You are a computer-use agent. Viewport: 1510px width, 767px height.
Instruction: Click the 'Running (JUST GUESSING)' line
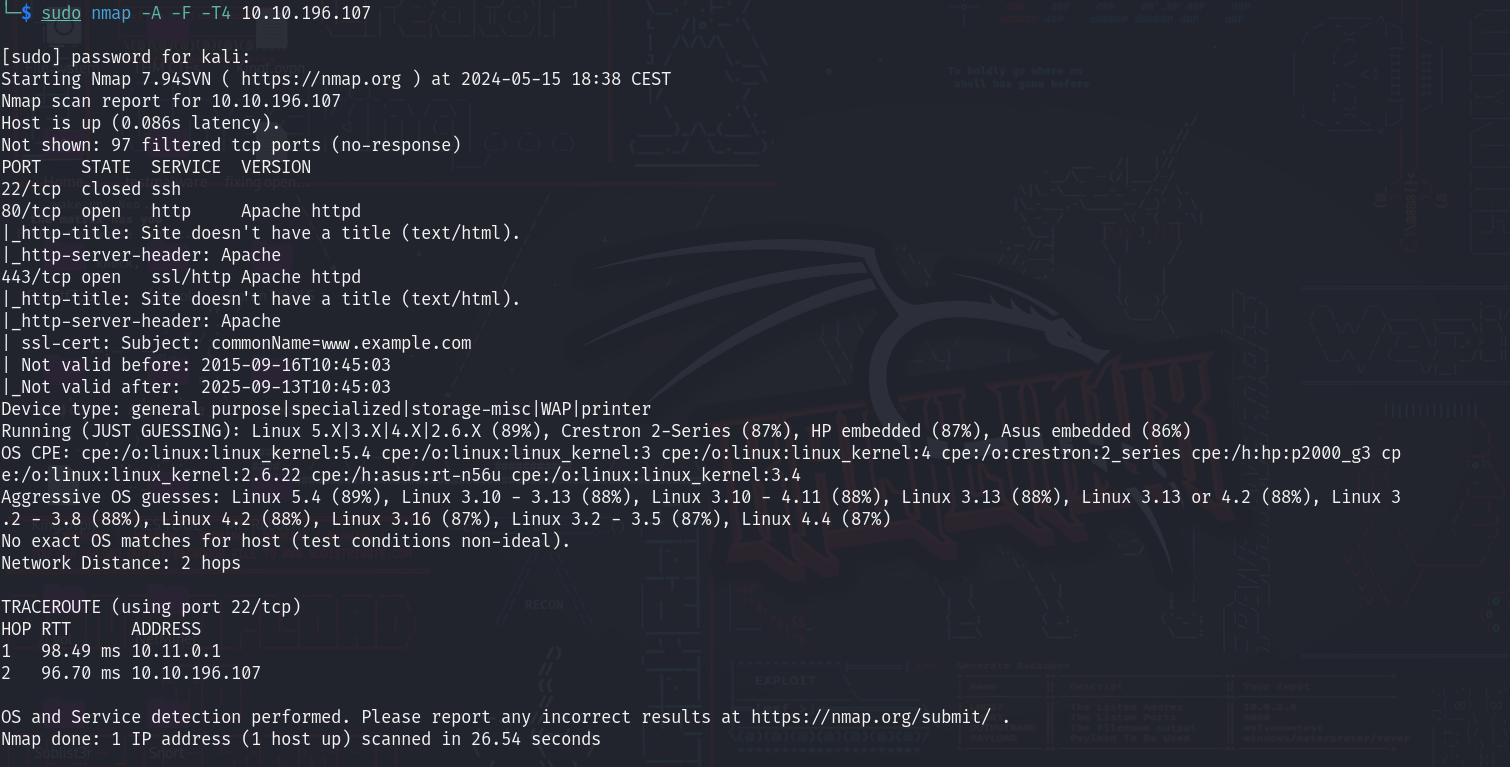click(x=596, y=431)
